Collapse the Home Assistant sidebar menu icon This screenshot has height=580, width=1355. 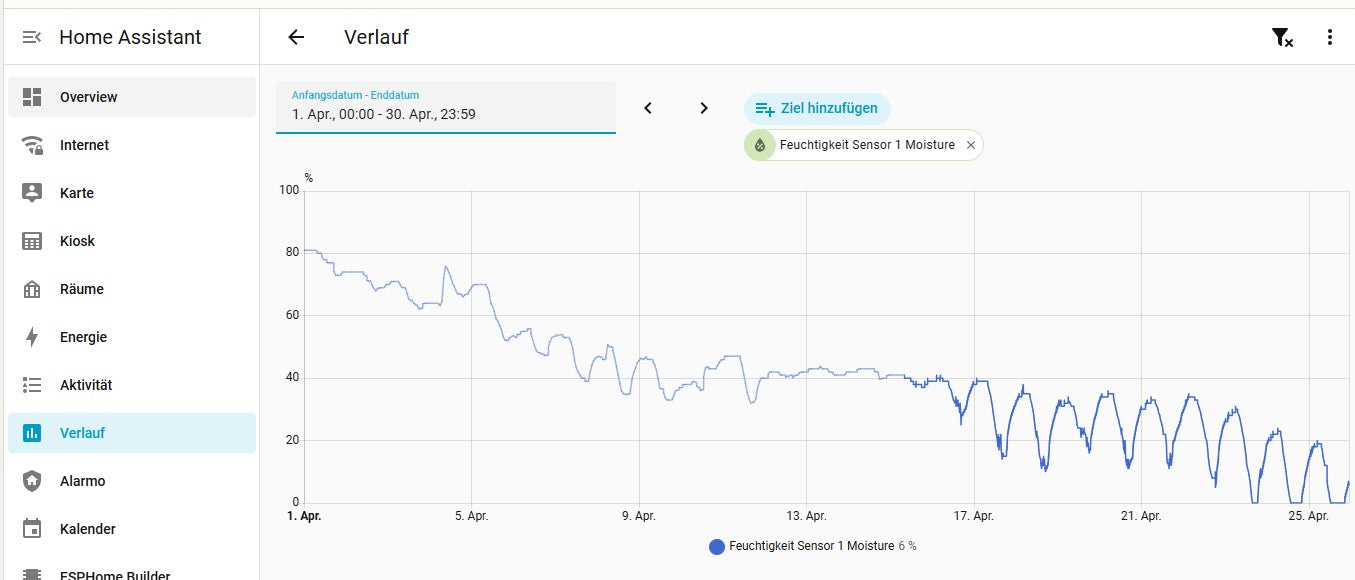(x=32, y=37)
